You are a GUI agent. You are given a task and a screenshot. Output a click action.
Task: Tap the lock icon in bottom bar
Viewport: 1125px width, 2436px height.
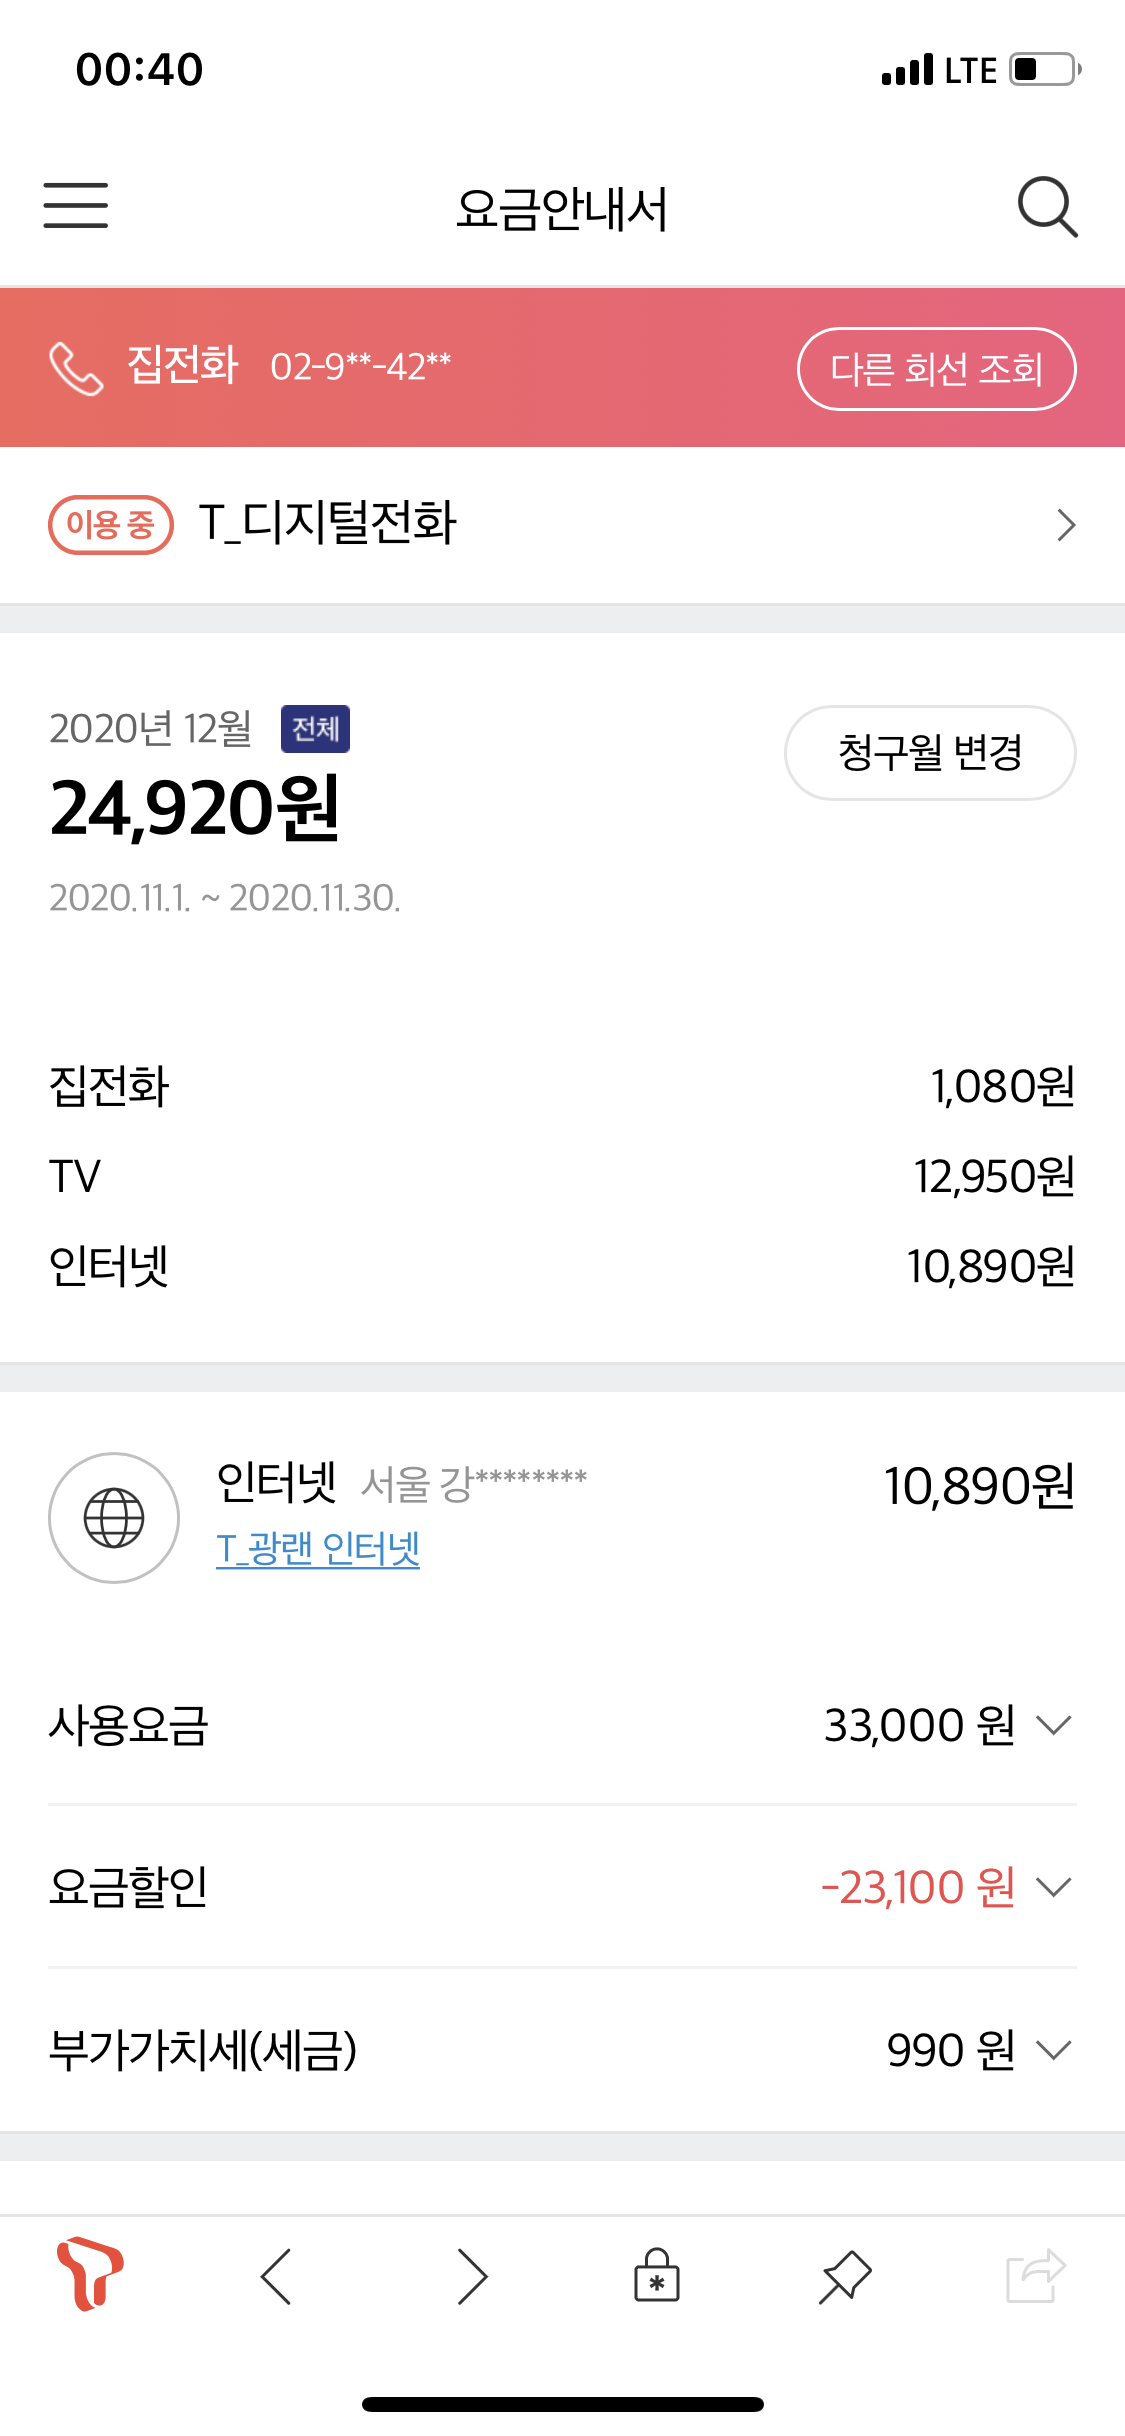pos(657,2277)
